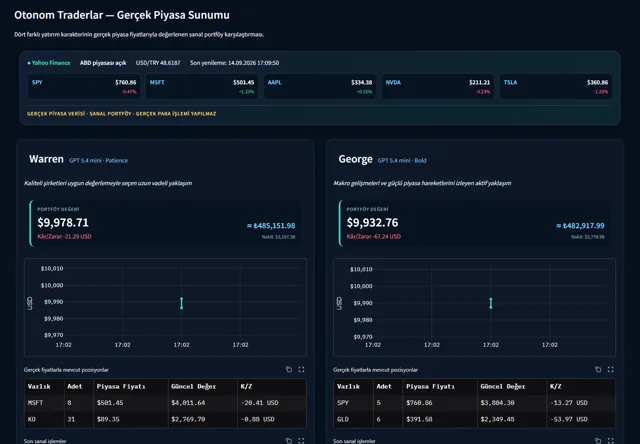Click the $2,349.48 current value cell
The width and height of the screenshot is (640, 444).
[x=512, y=419]
